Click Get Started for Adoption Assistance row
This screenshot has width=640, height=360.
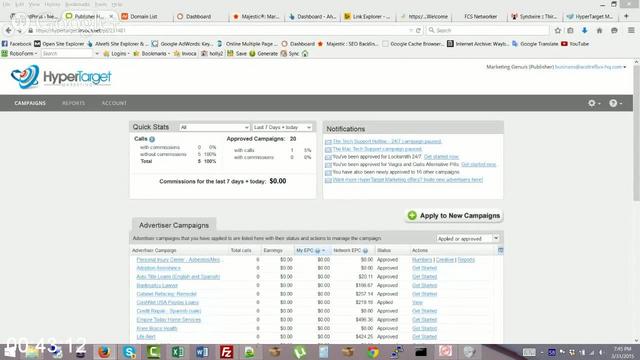point(424,268)
